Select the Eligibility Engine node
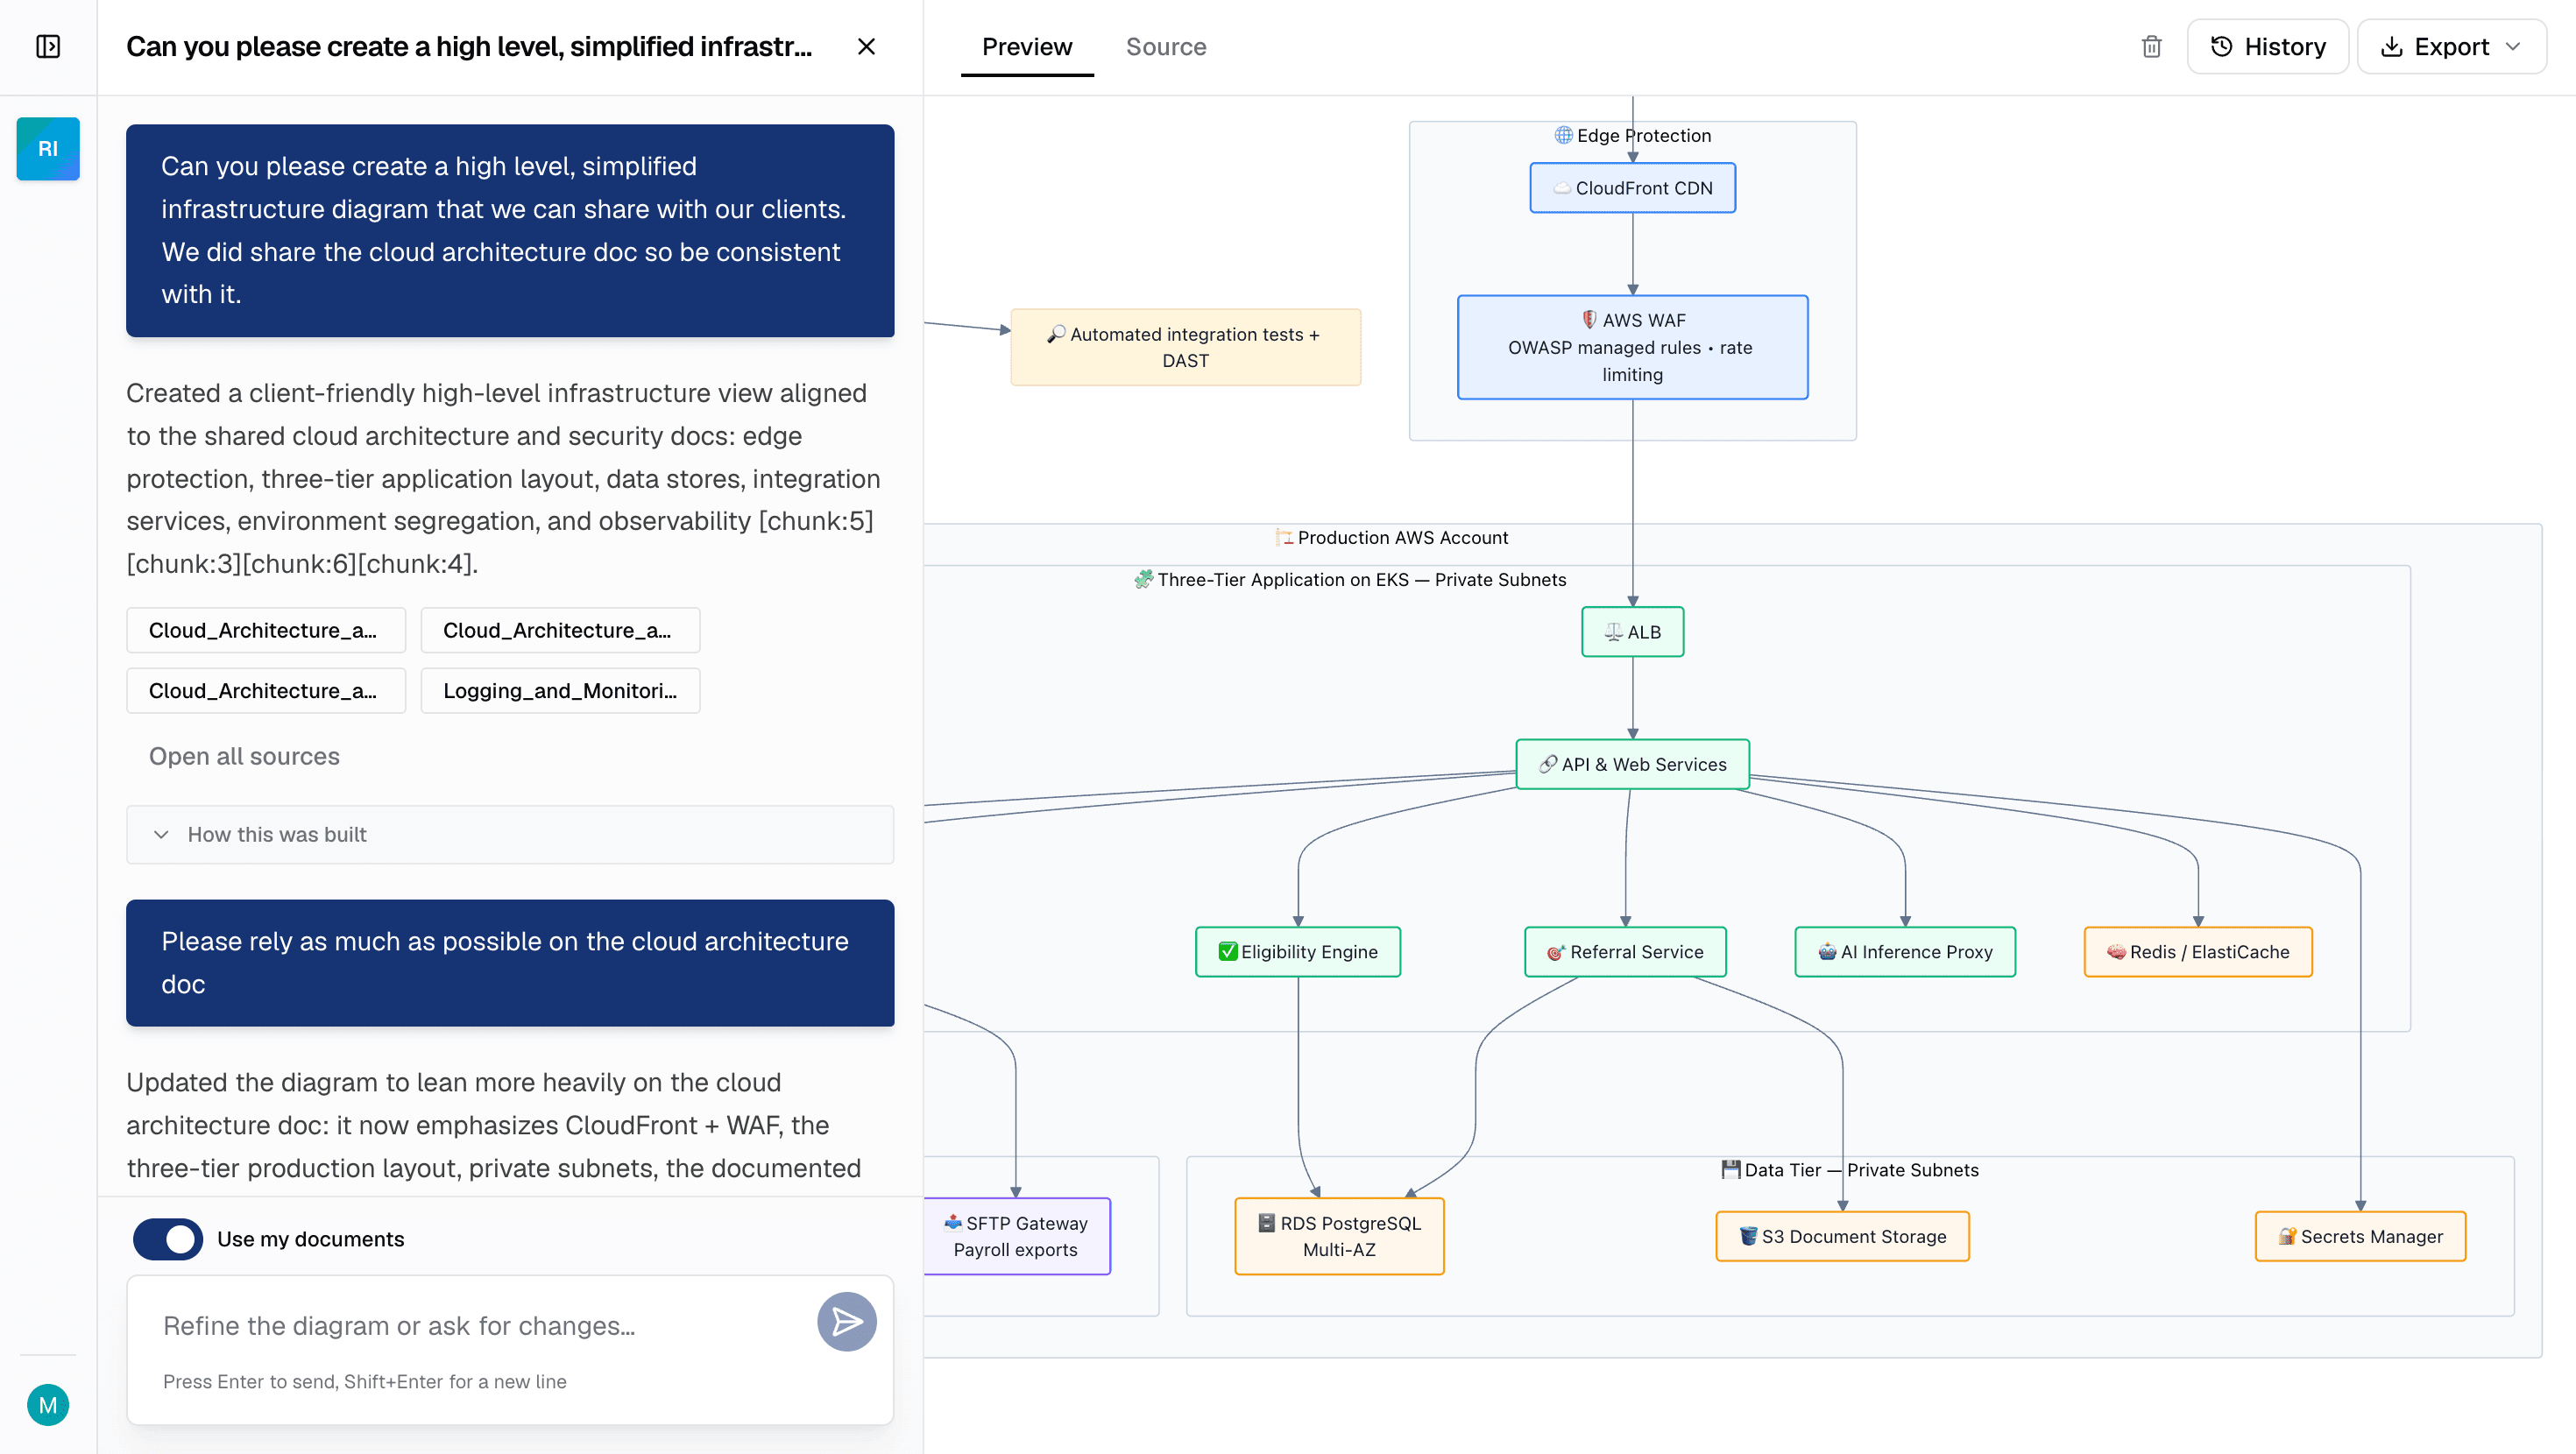 click(1298, 952)
